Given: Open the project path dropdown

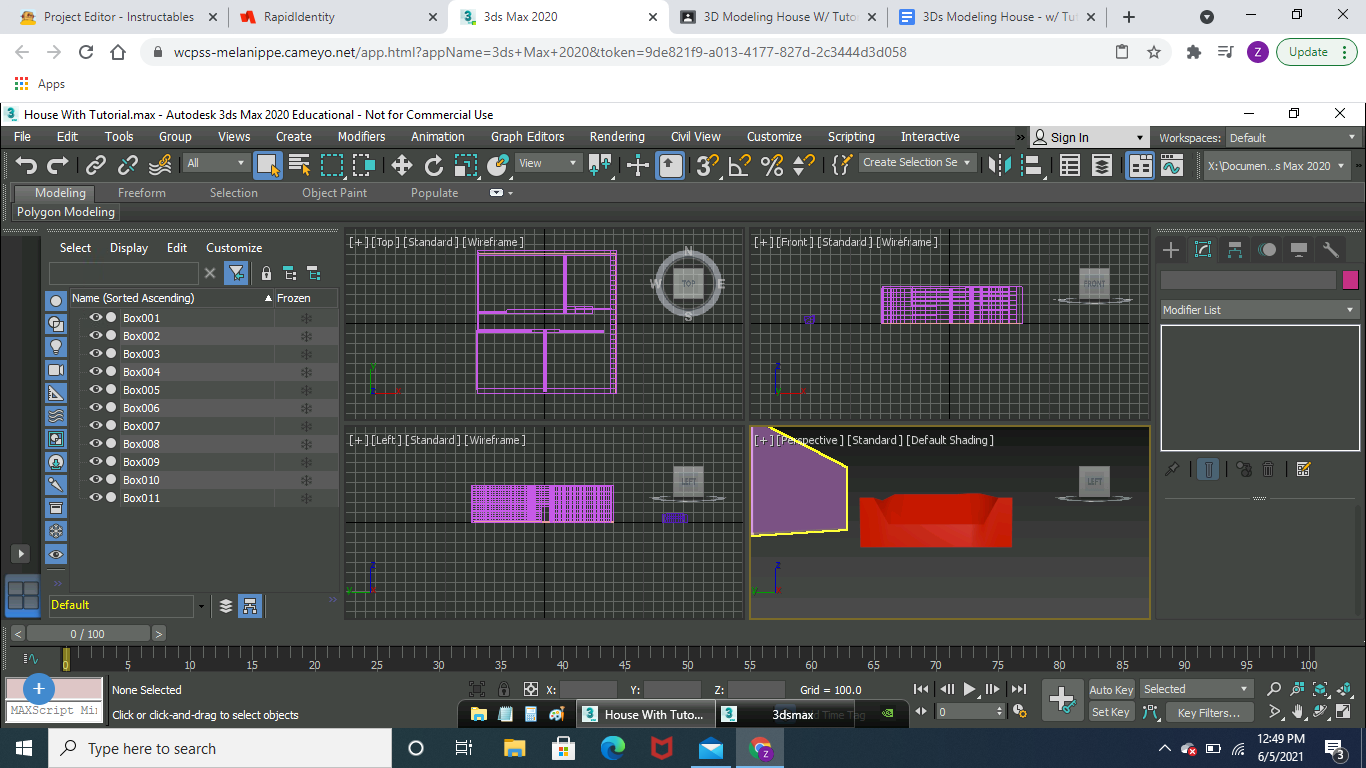Looking at the screenshot, I should point(1277,166).
